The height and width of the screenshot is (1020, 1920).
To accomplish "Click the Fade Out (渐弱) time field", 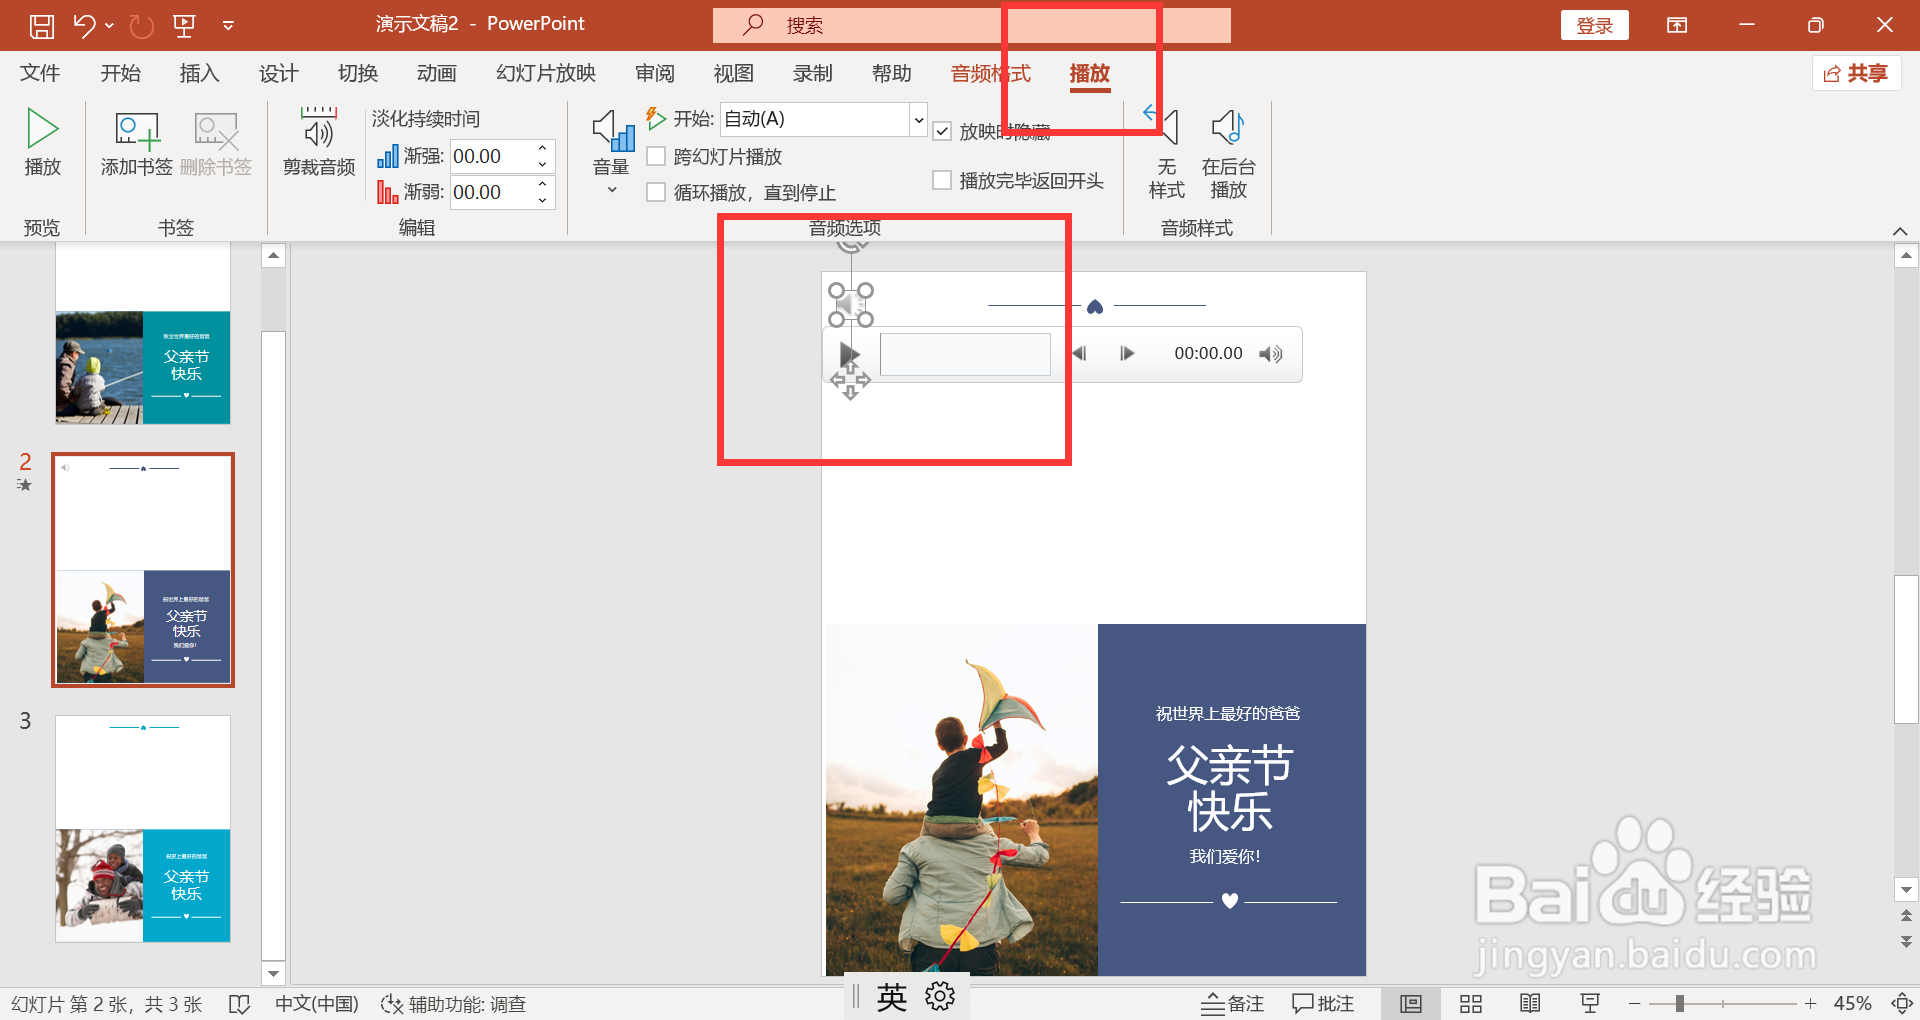I will [x=492, y=192].
